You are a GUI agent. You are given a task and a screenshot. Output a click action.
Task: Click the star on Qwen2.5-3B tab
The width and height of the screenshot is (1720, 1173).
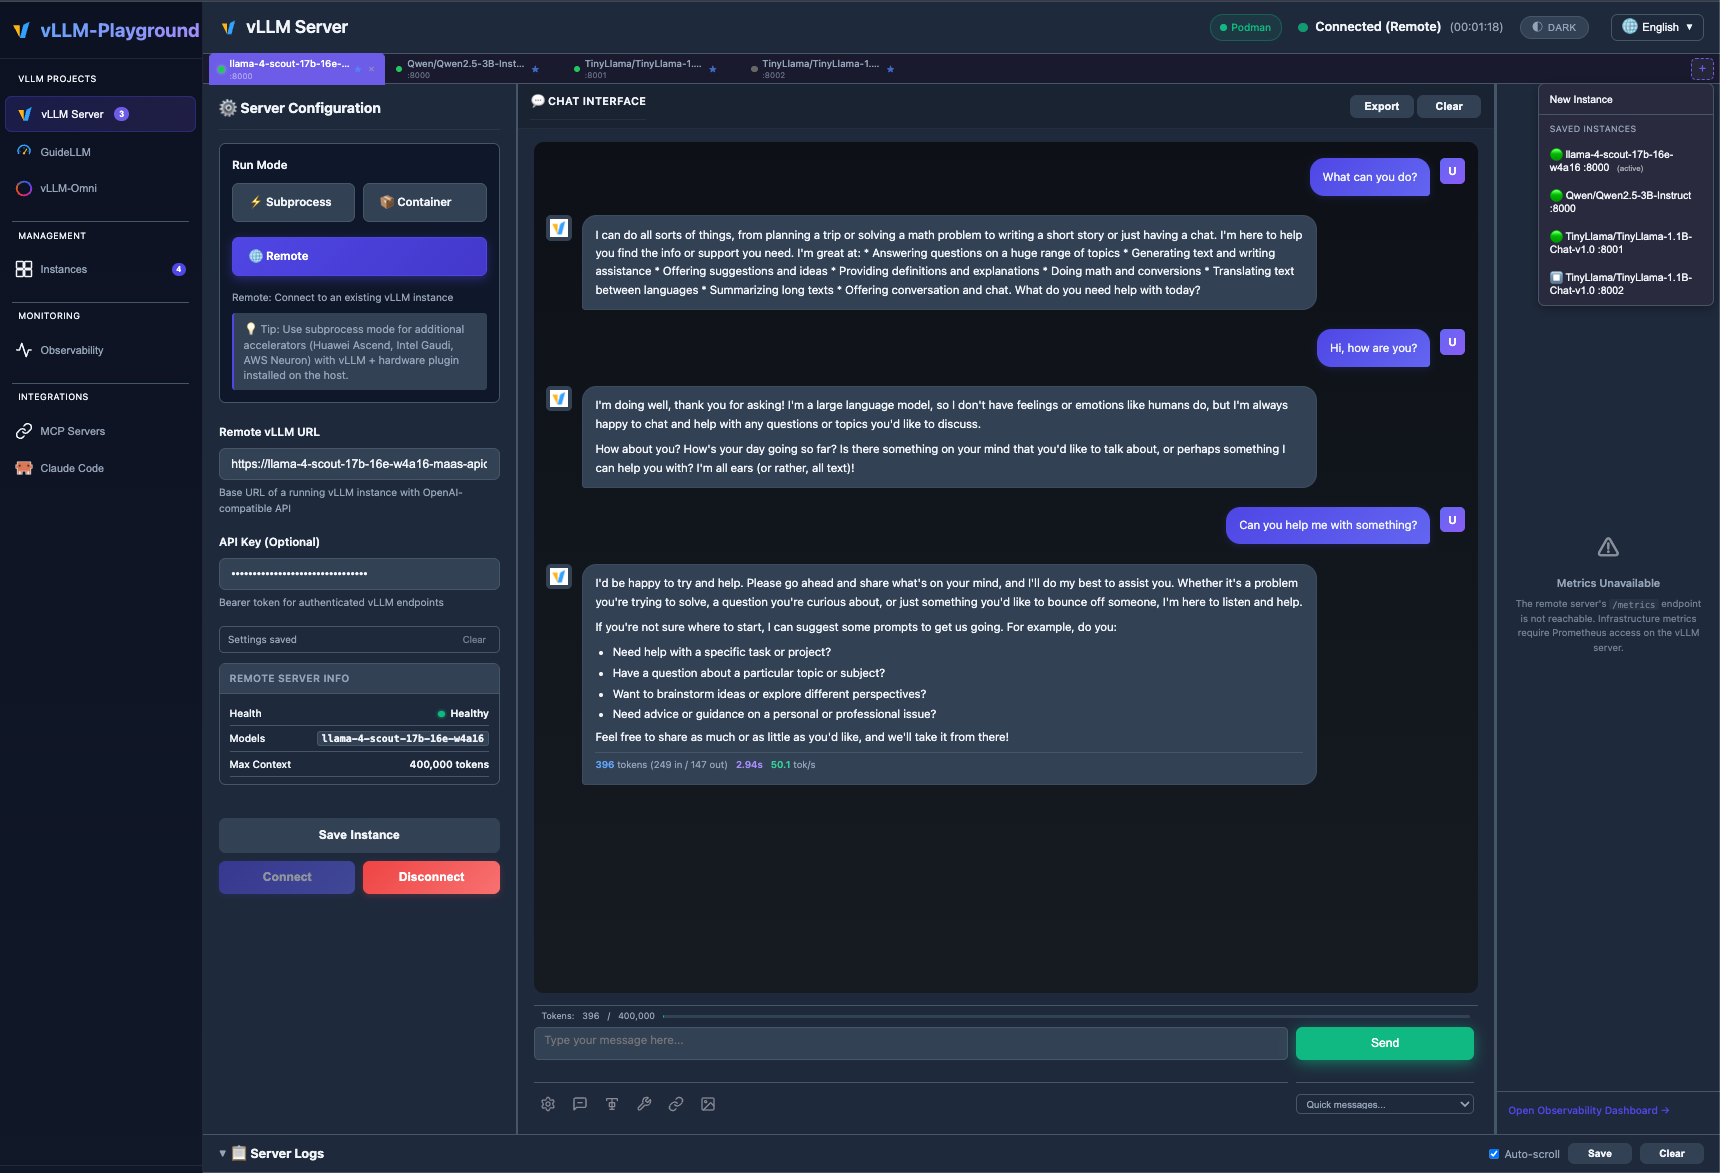[535, 69]
